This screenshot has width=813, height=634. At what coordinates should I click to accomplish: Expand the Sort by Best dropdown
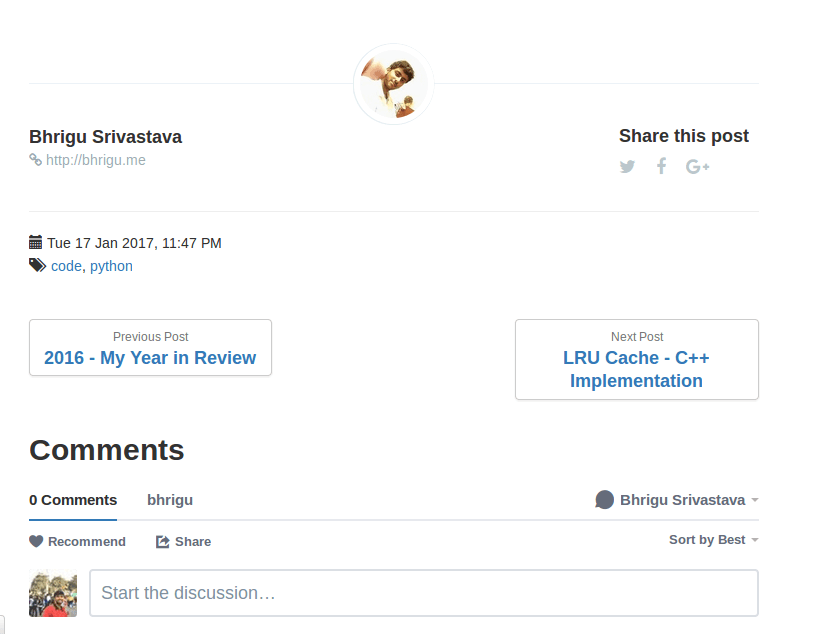[713, 540]
